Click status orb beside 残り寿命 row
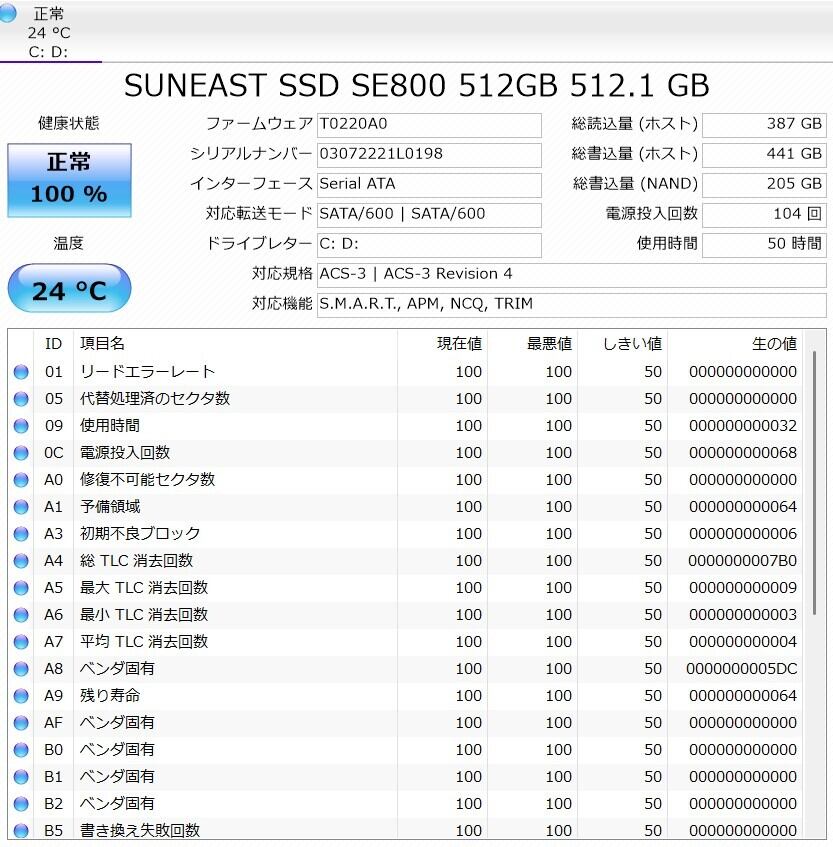This screenshot has height=847, width=833. pyautogui.click(x=21, y=696)
